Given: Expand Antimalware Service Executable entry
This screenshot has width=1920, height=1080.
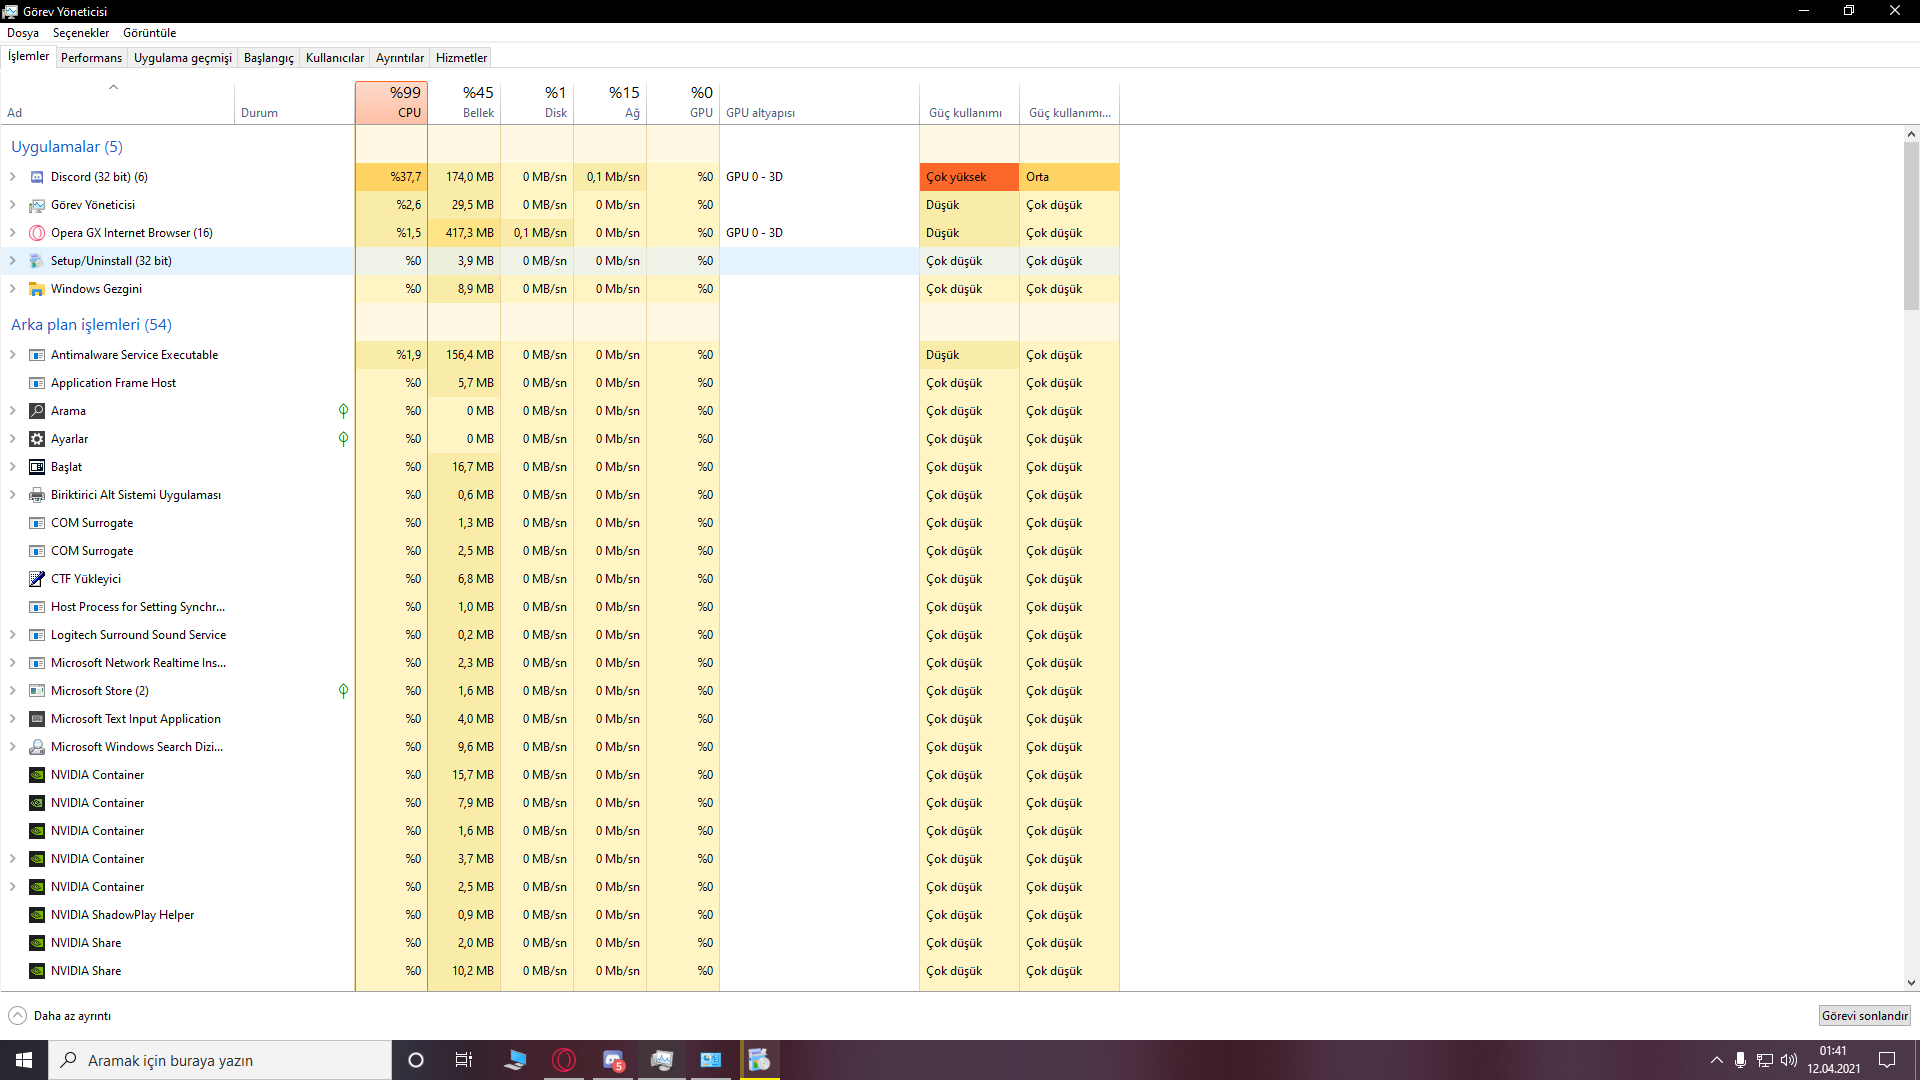Looking at the screenshot, I should [13, 355].
